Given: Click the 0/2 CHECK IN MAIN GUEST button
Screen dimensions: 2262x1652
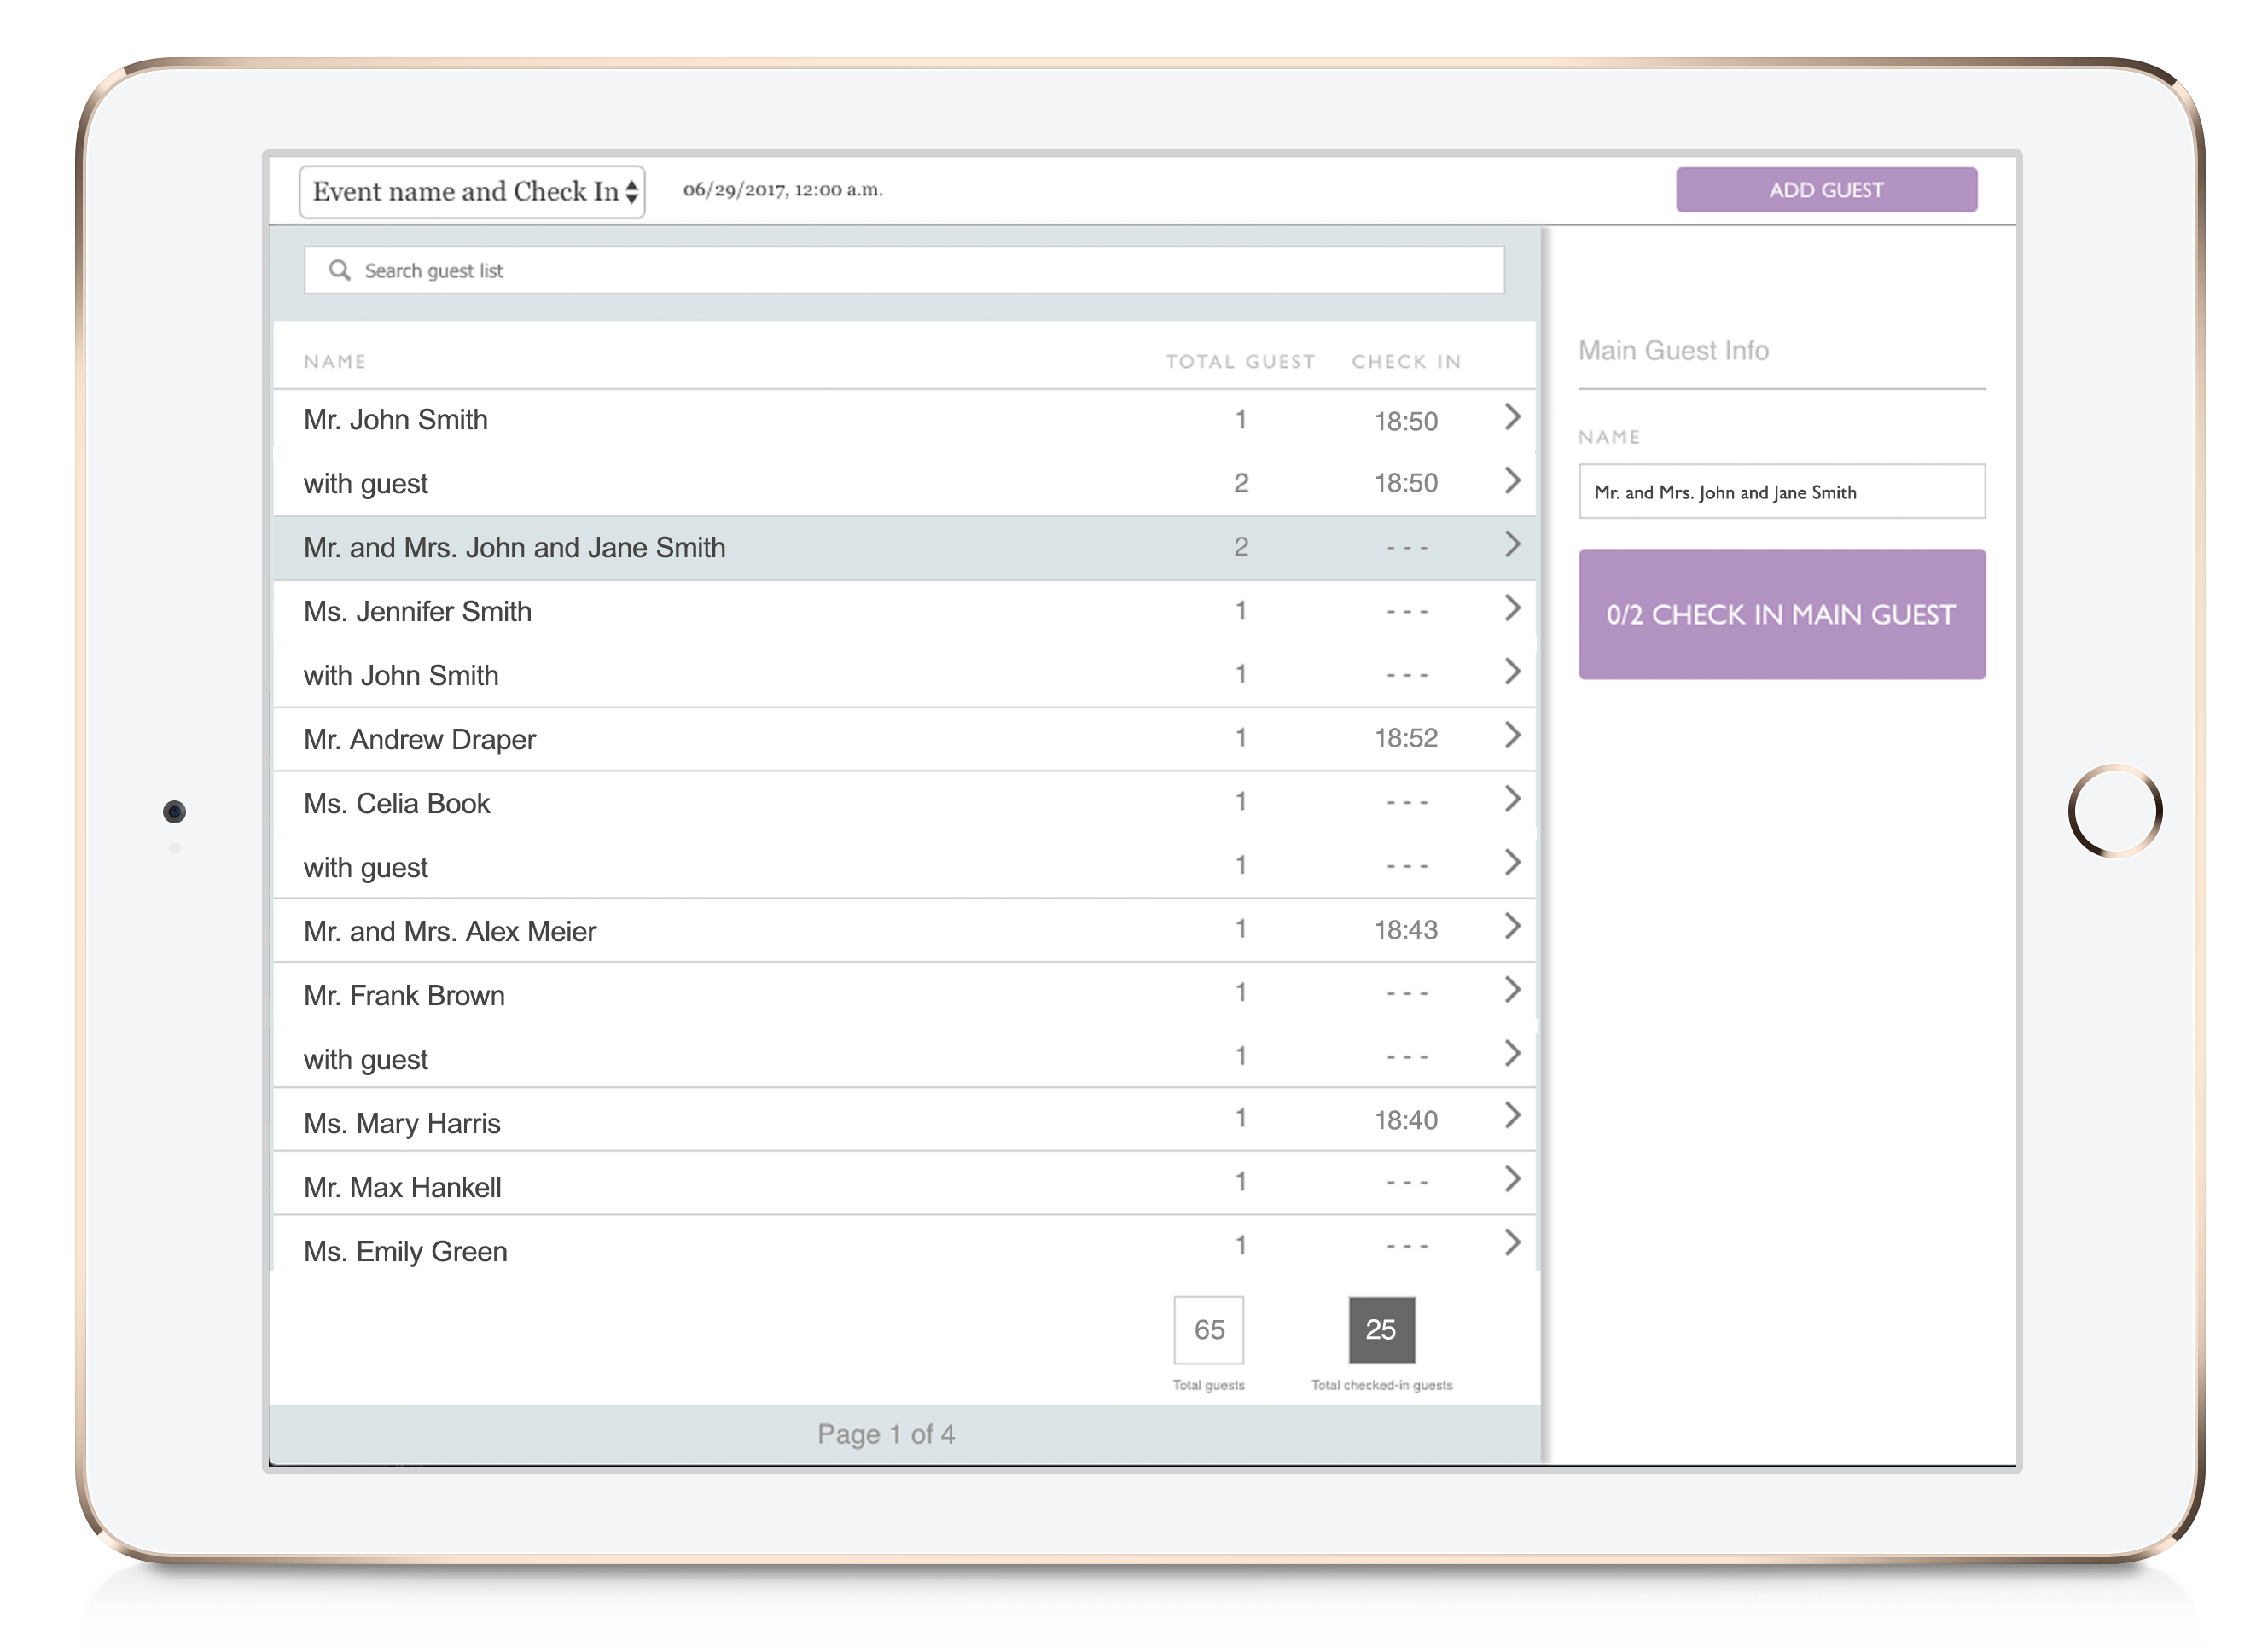Looking at the screenshot, I should pyautogui.click(x=1783, y=615).
